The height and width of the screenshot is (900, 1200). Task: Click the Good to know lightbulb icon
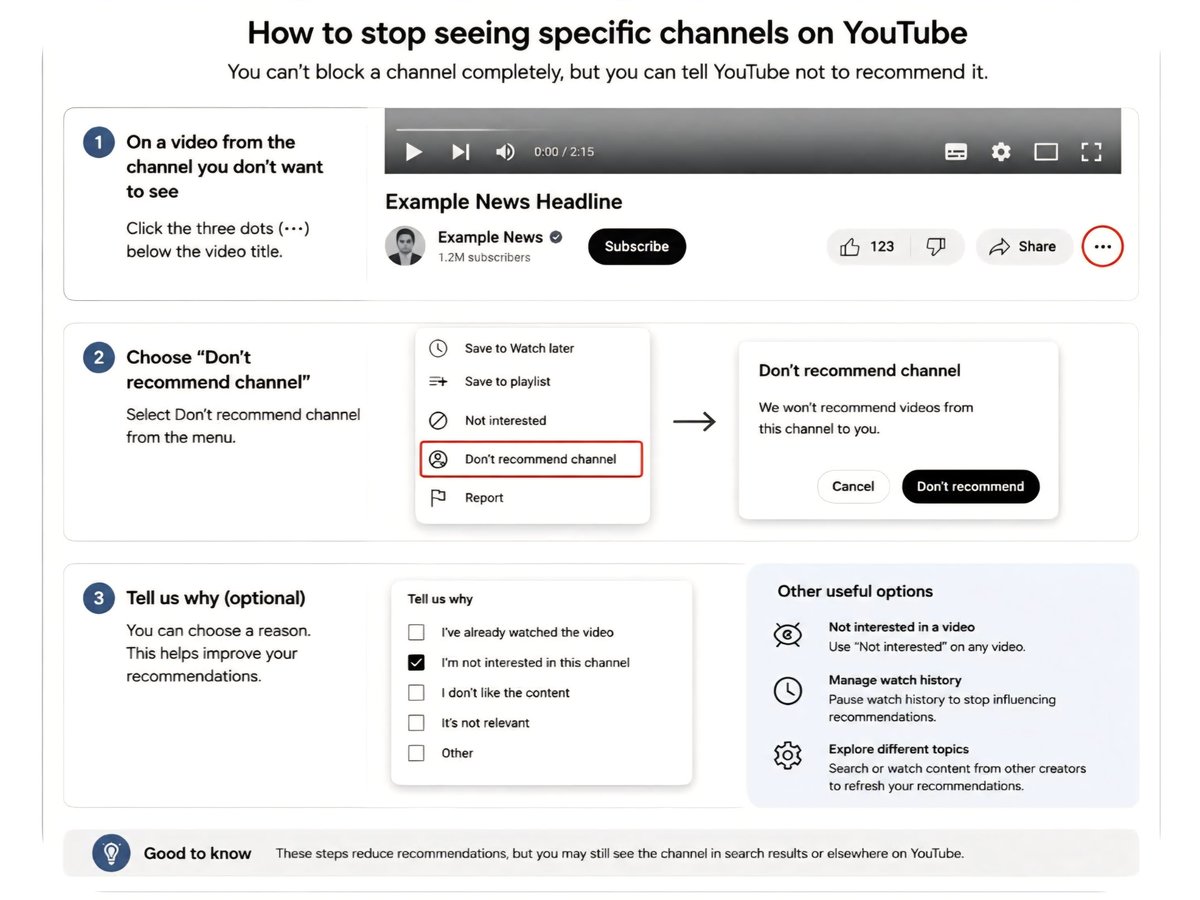(111, 852)
